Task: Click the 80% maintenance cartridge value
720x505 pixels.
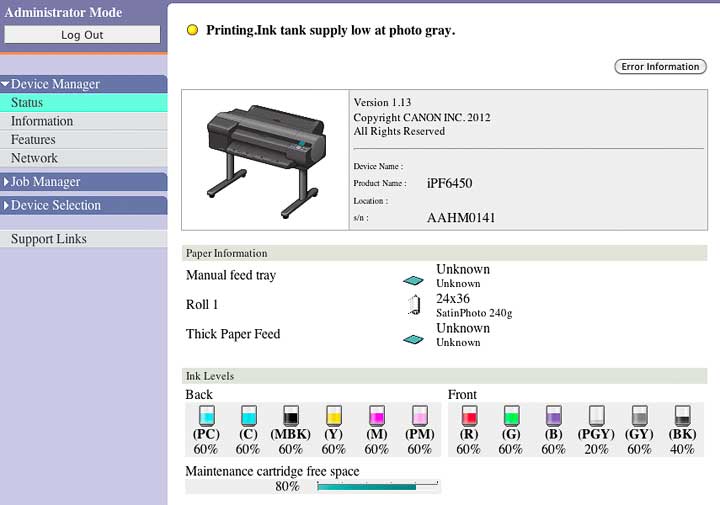Action: coord(287,486)
